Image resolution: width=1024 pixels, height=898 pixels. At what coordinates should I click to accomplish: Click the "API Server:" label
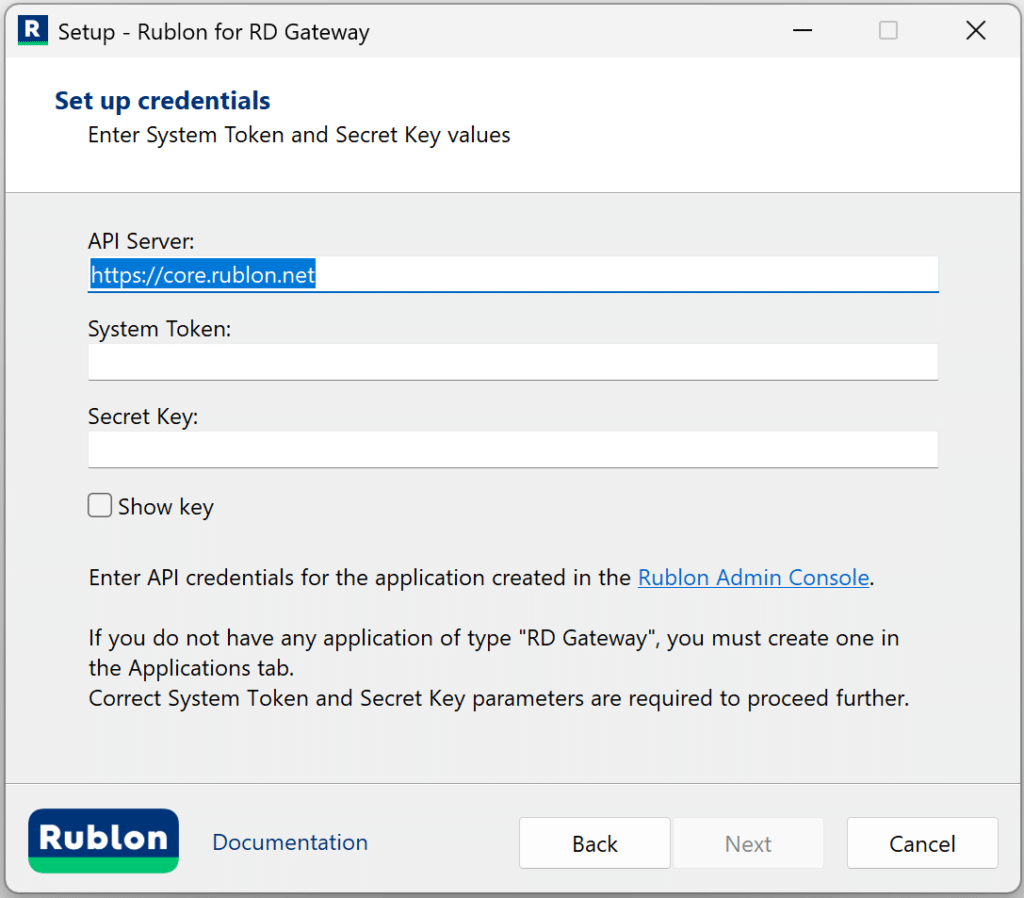(x=141, y=242)
